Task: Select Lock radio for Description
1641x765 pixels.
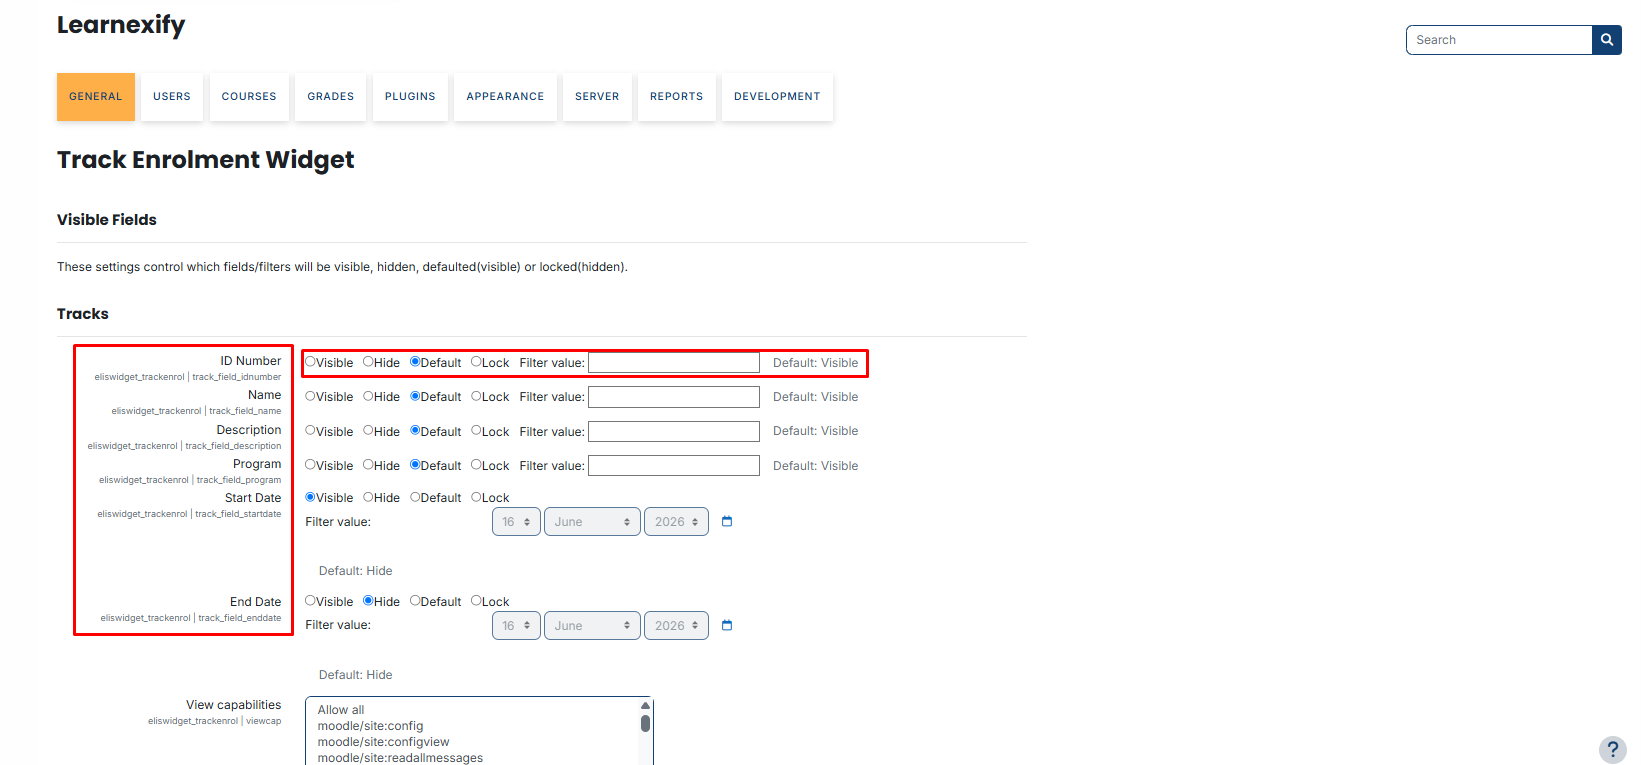Action: pos(476,431)
